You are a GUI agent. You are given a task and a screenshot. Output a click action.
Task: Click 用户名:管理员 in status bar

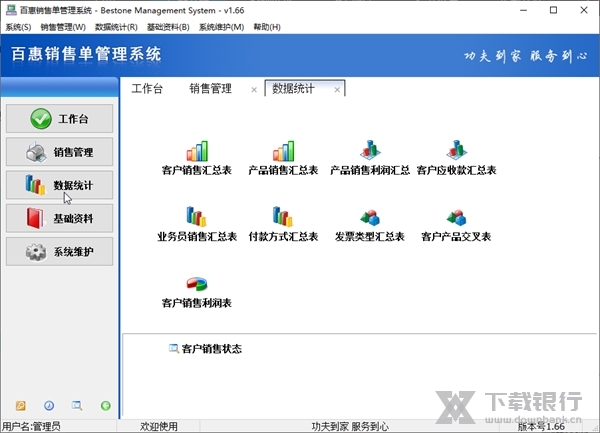(31, 426)
